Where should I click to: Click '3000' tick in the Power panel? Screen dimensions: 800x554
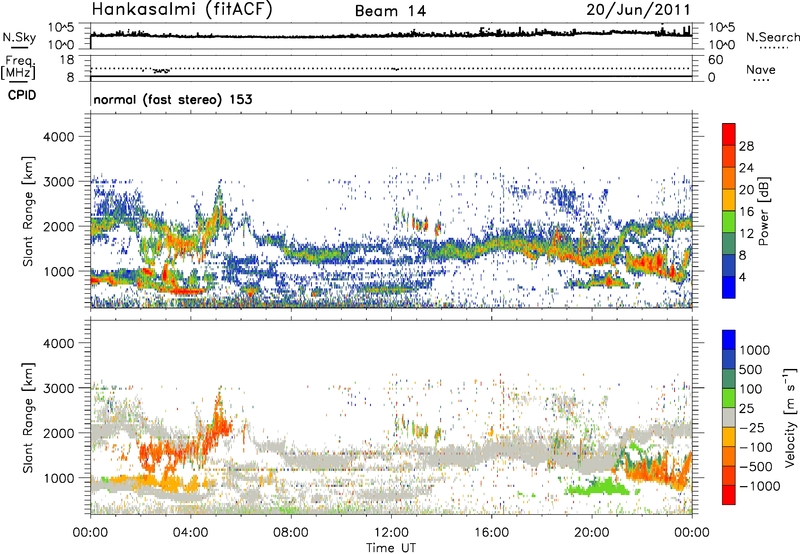58,182
